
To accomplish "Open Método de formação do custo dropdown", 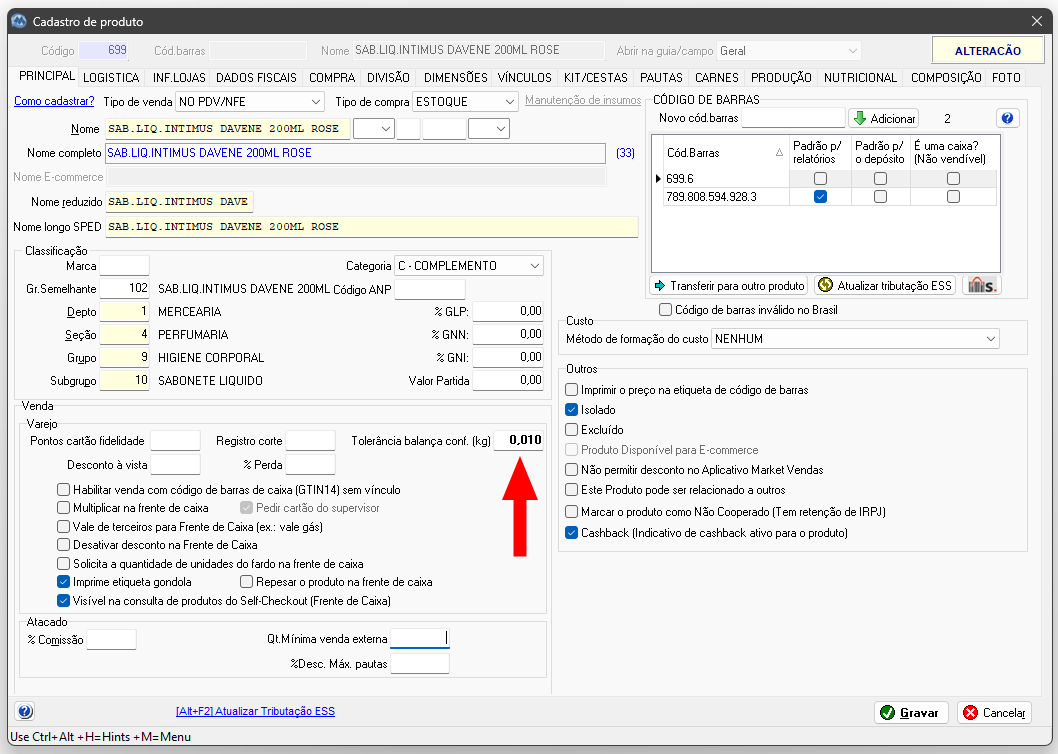I will 855,339.
